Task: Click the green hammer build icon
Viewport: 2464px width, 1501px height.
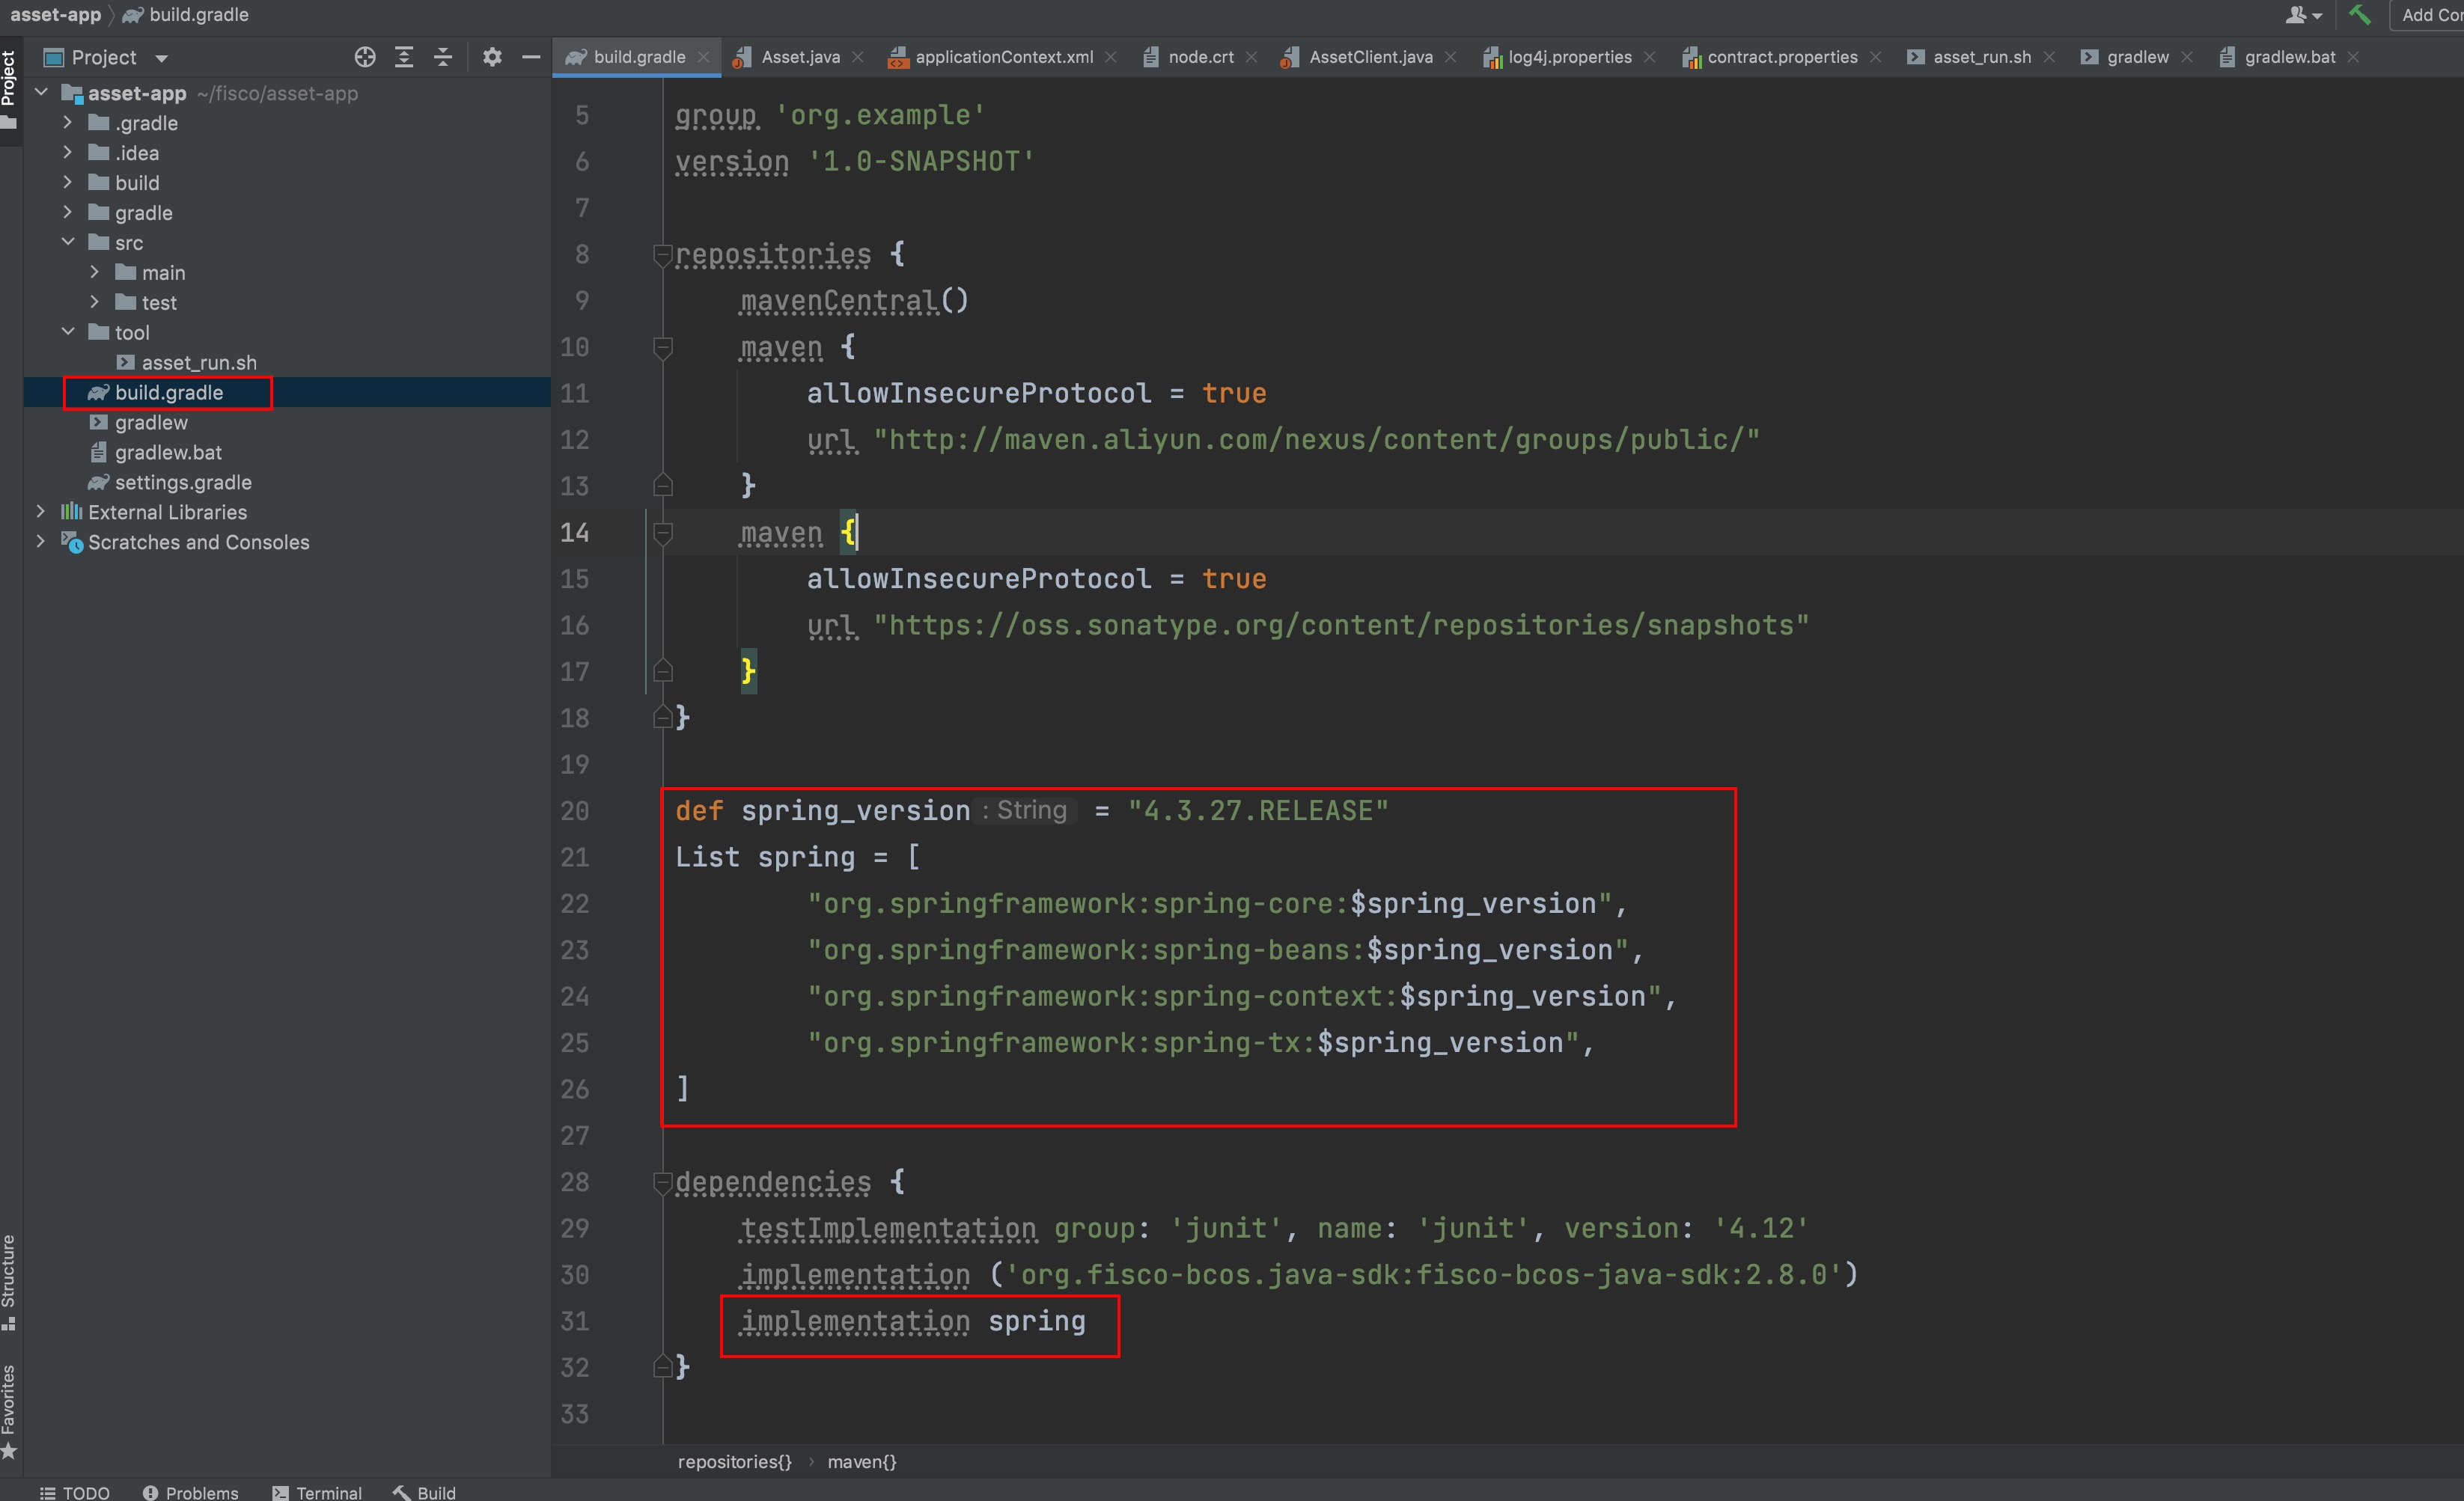Action: [2360, 14]
